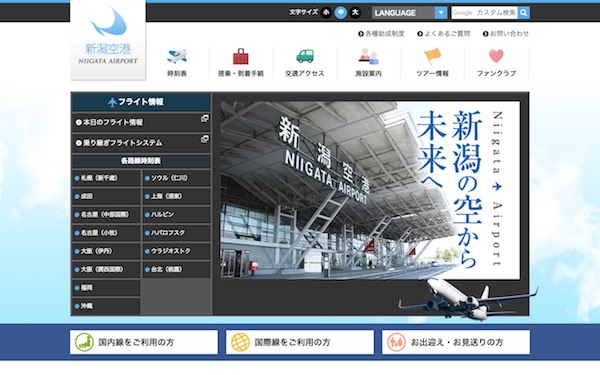
Task: Open the LANGUAGE dropdown
Action: [x=409, y=13]
